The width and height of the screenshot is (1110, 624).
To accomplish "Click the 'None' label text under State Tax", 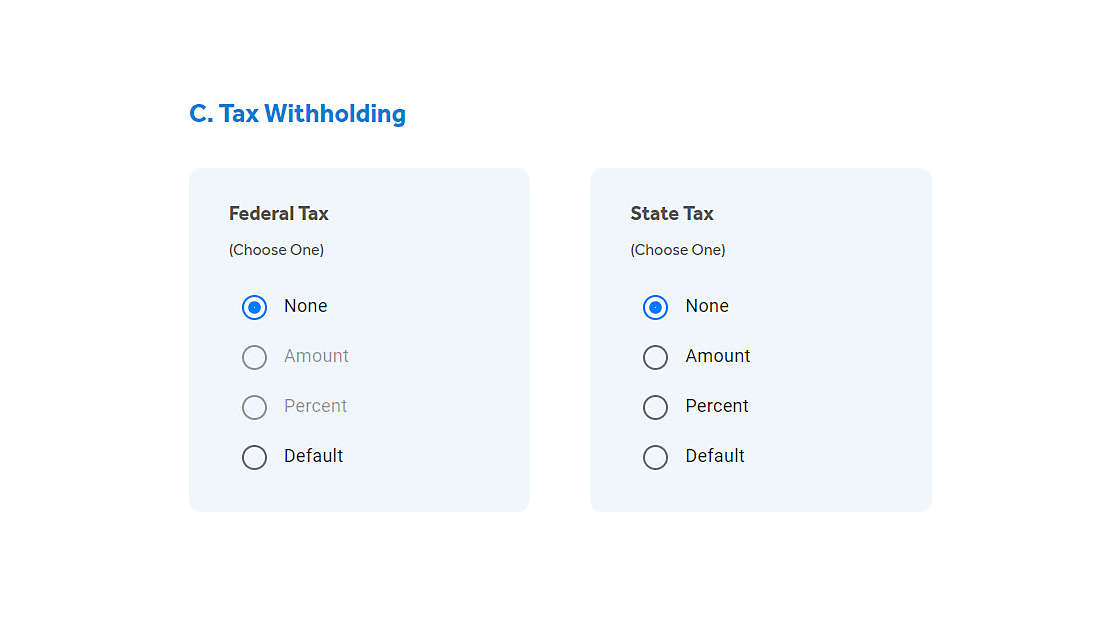I will [x=707, y=306].
